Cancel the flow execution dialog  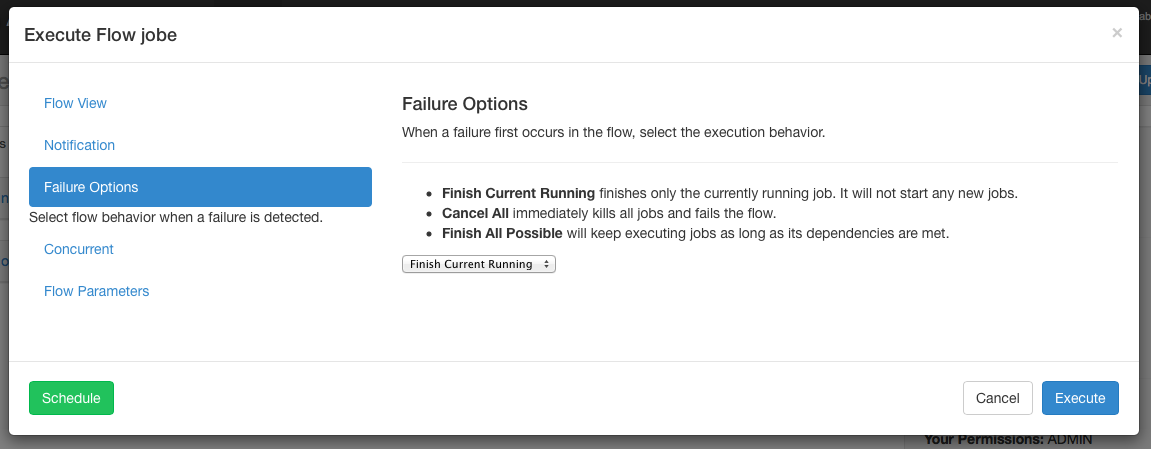coord(997,398)
